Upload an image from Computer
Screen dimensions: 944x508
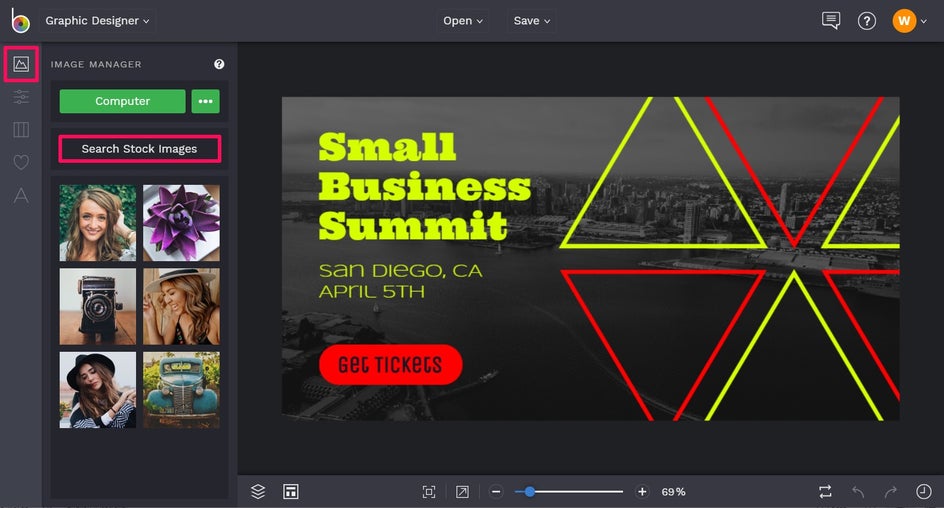(122, 101)
